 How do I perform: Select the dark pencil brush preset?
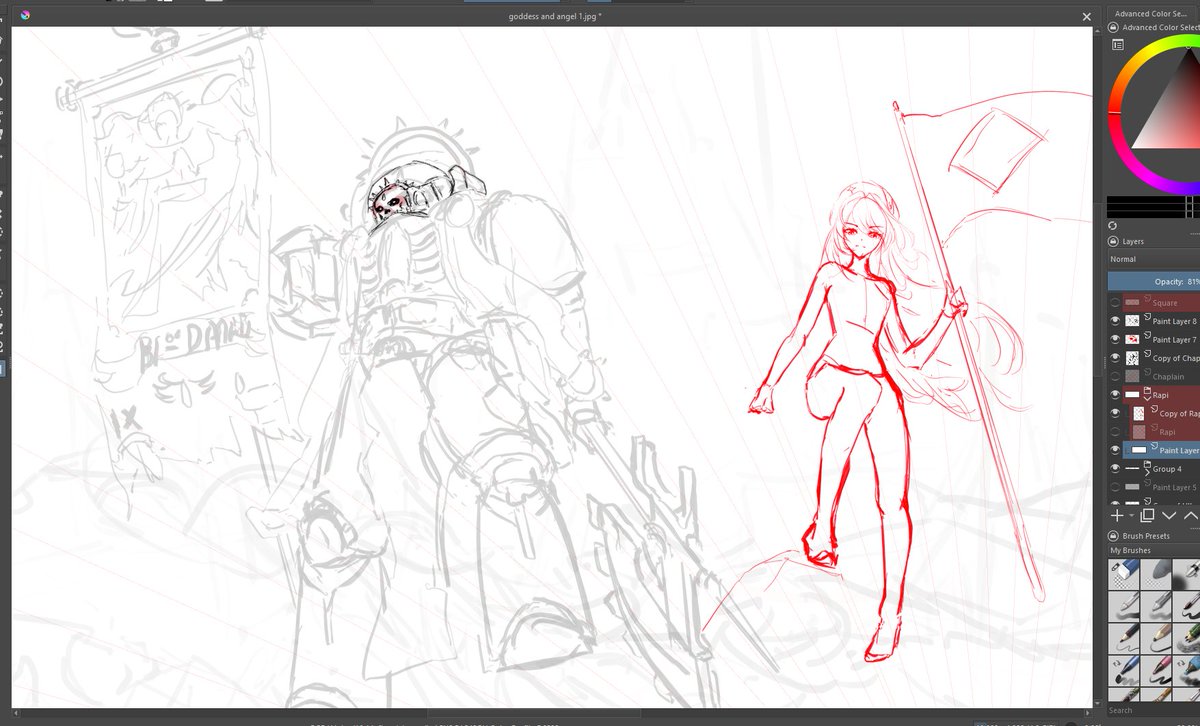(1125, 637)
